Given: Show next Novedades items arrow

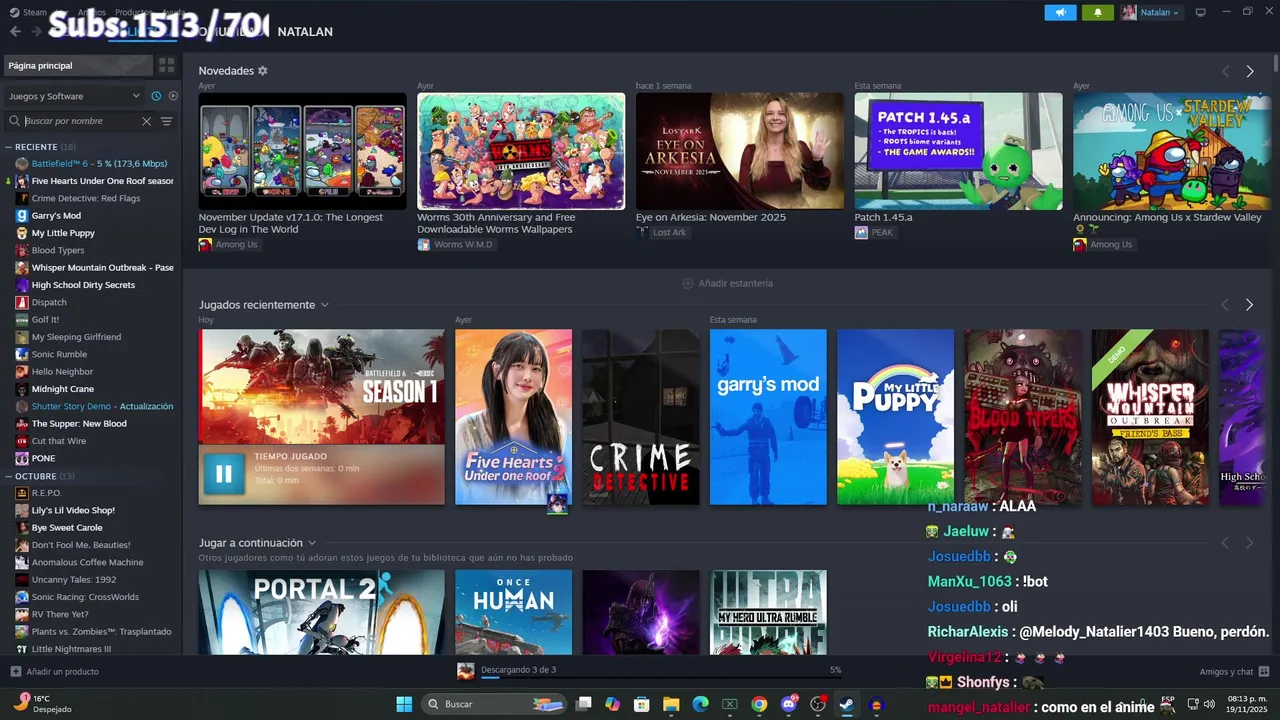Looking at the screenshot, I should [1249, 71].
